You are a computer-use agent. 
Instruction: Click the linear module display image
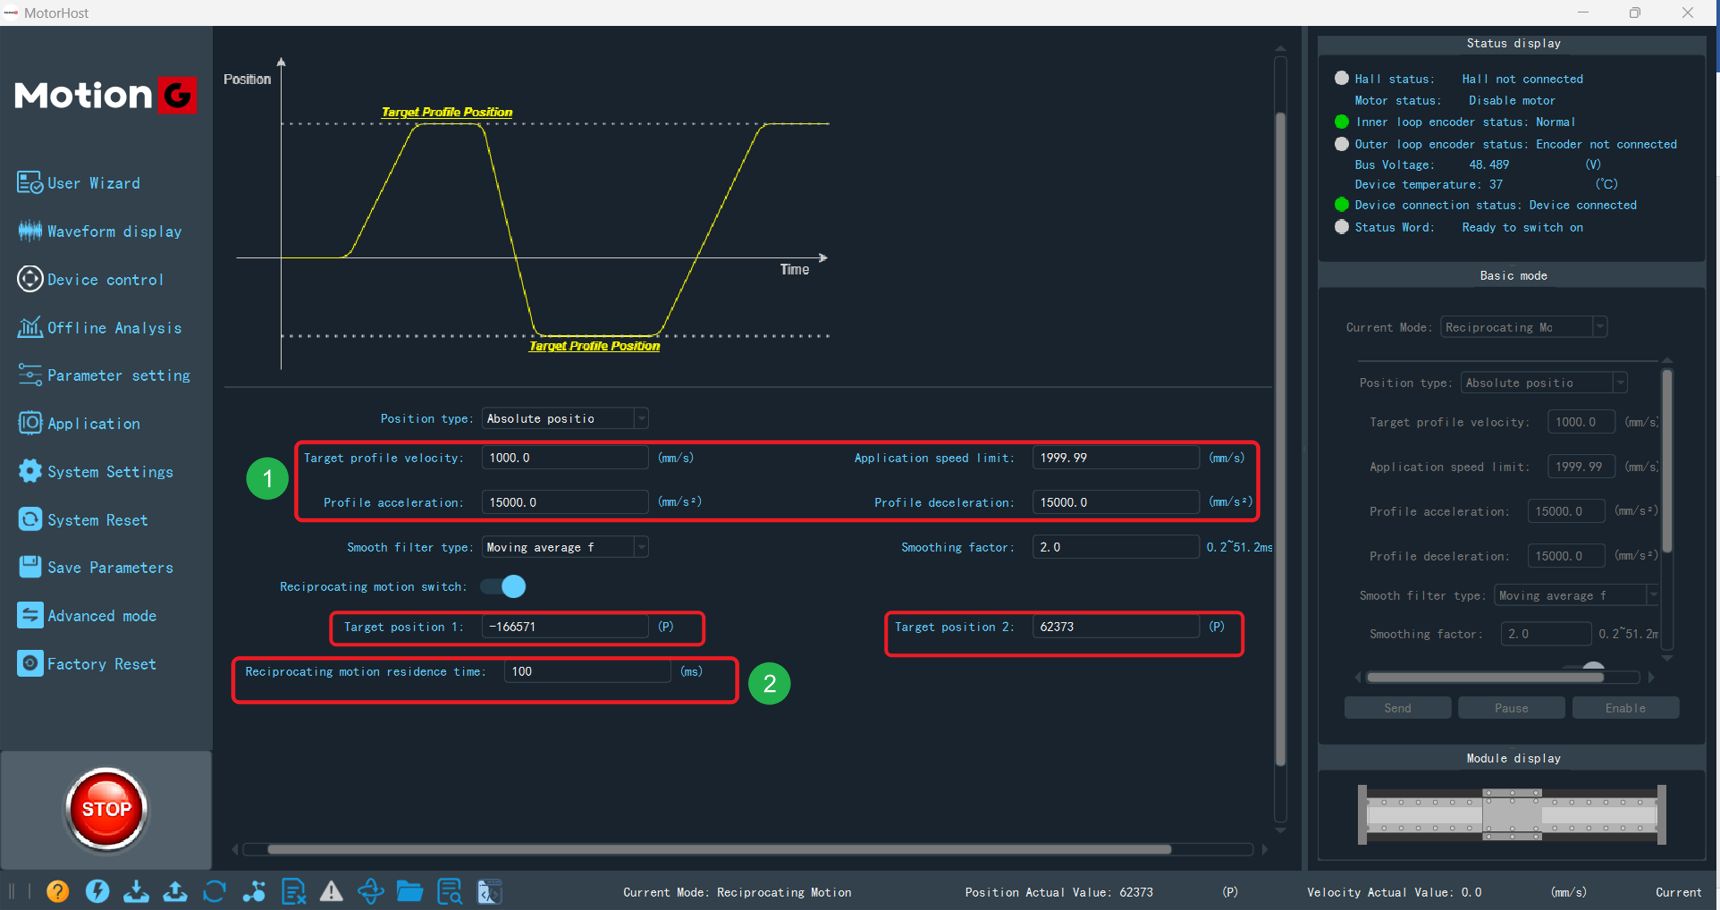click(x=1512, y=815)
